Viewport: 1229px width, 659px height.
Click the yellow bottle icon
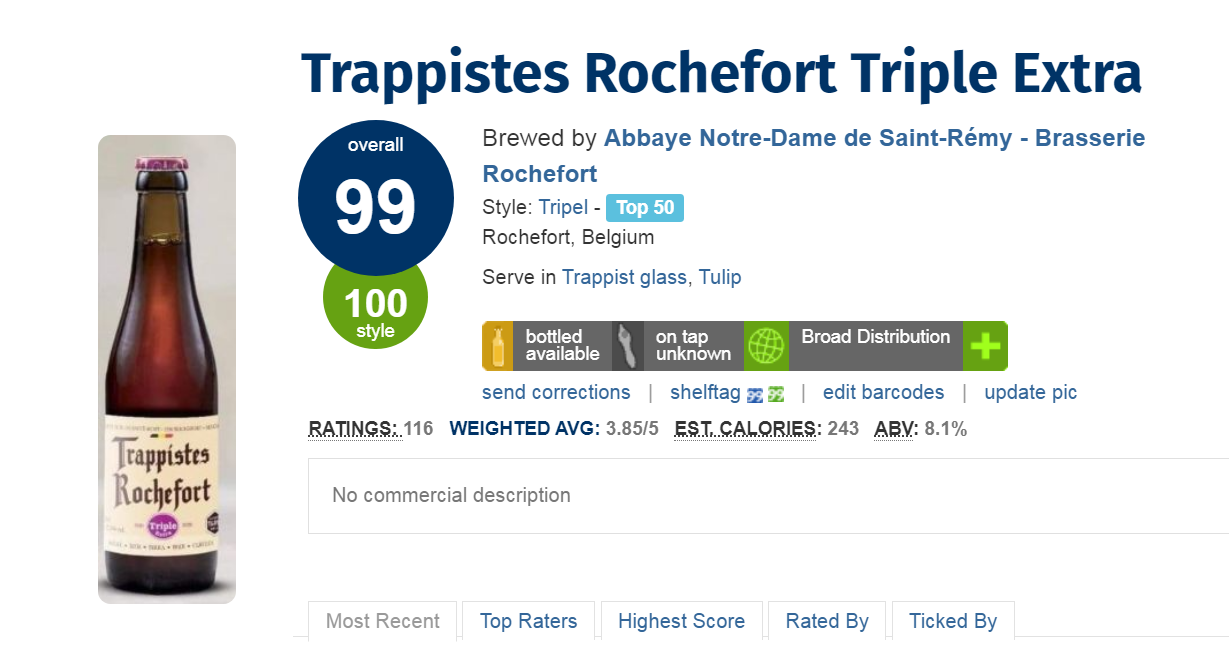coord(497,346)
